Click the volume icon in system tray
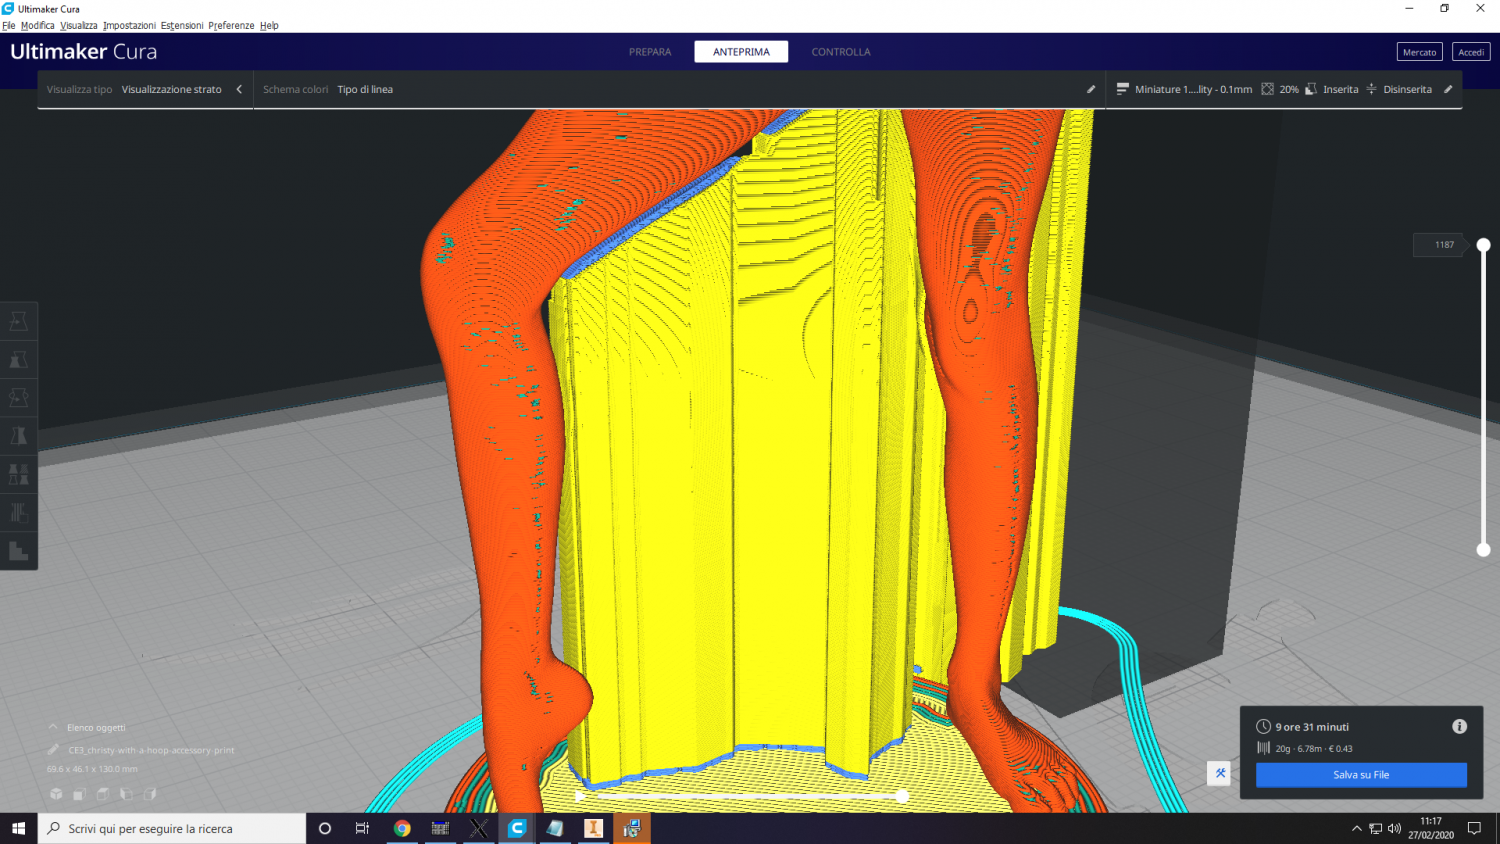 point(1394,828)
